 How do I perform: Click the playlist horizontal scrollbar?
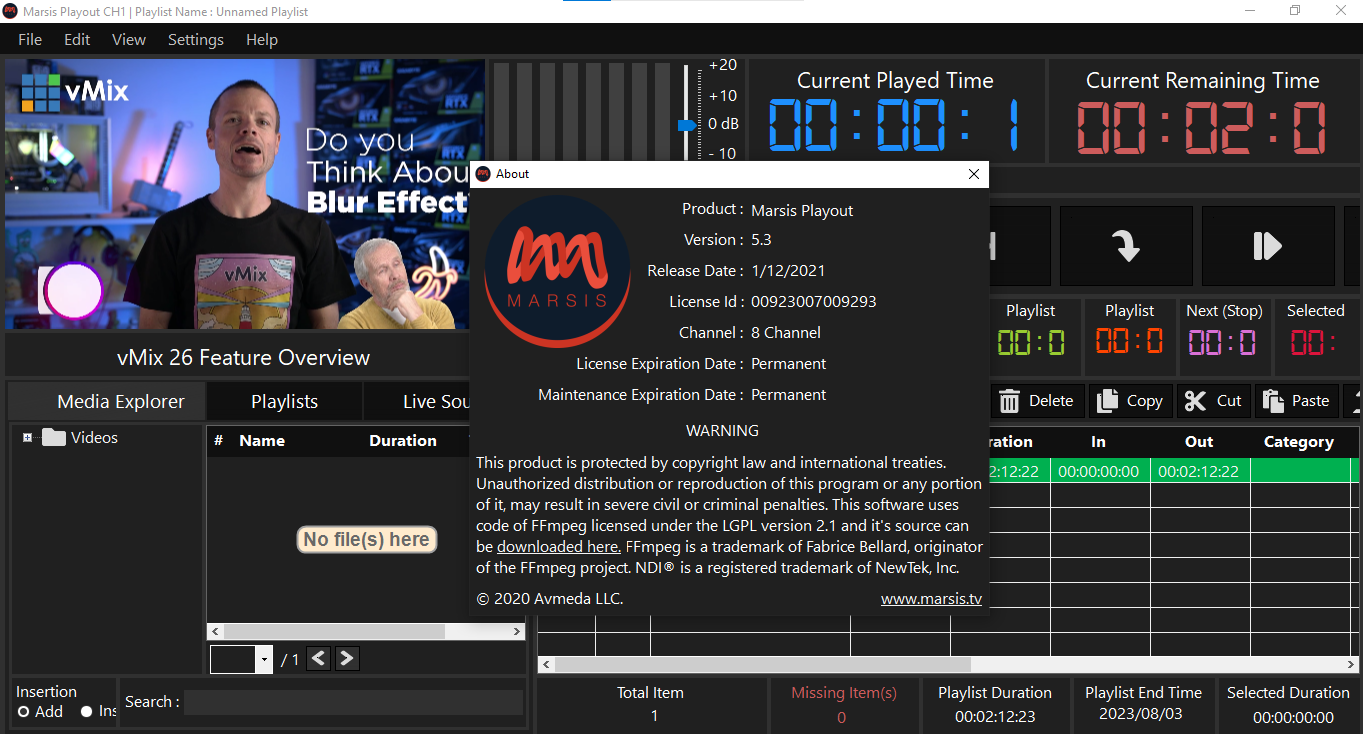pyautogui.click(x=947, y=664)
